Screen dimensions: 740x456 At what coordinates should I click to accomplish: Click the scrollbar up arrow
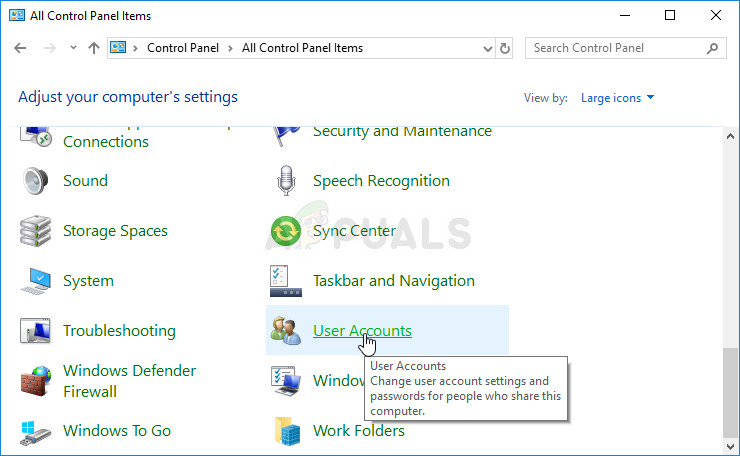click(x=731, y=136)
